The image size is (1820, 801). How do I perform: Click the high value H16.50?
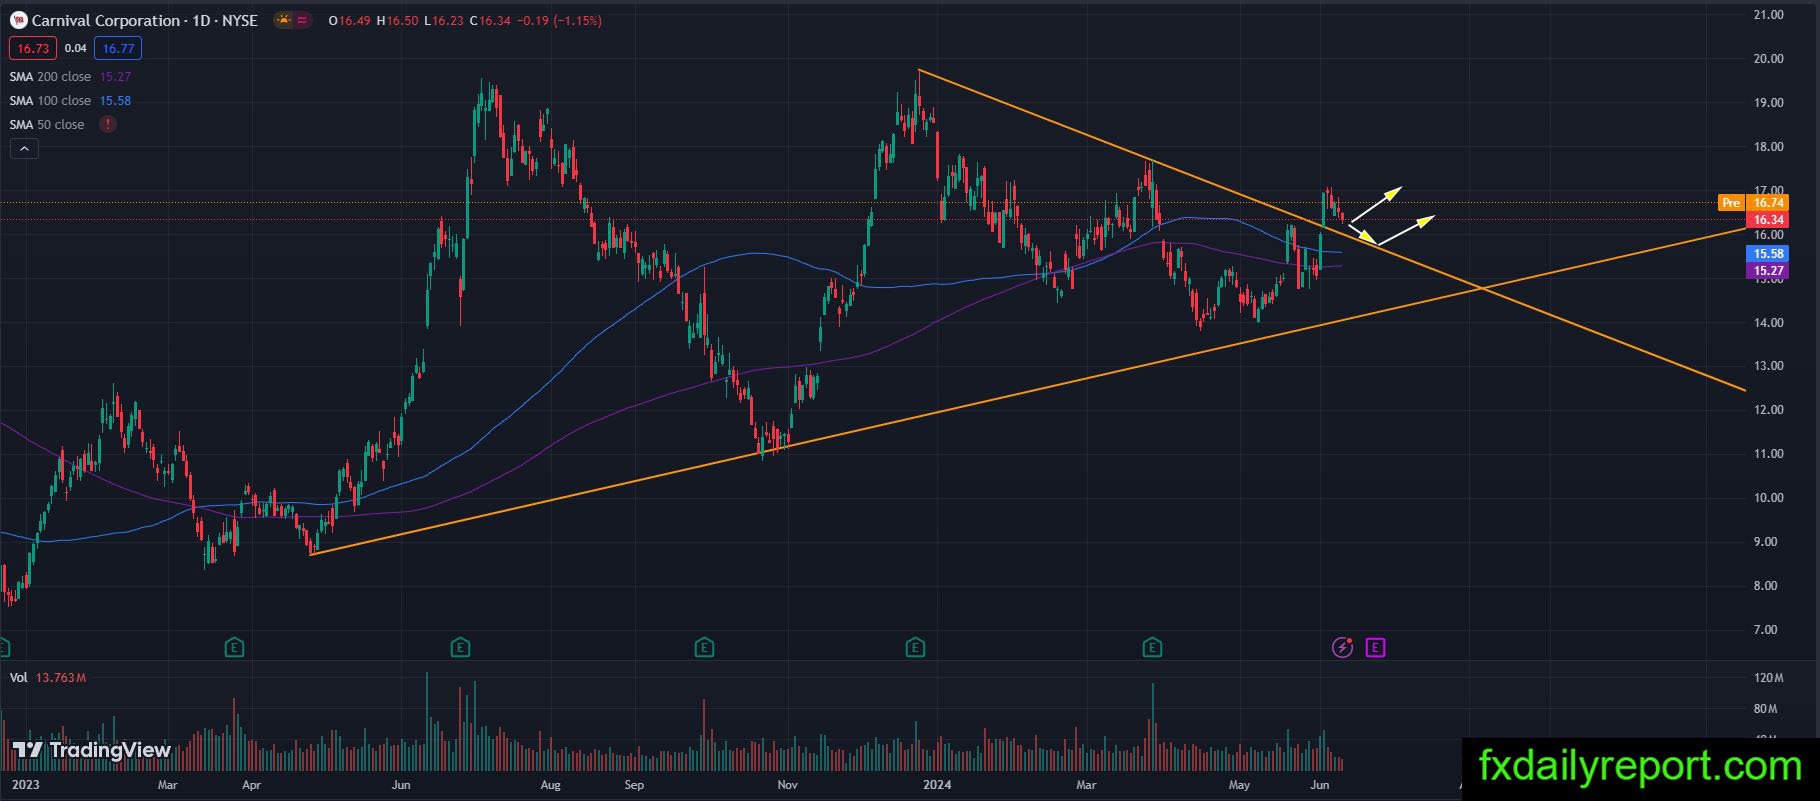pyautogui.click(x=398, y=20)
